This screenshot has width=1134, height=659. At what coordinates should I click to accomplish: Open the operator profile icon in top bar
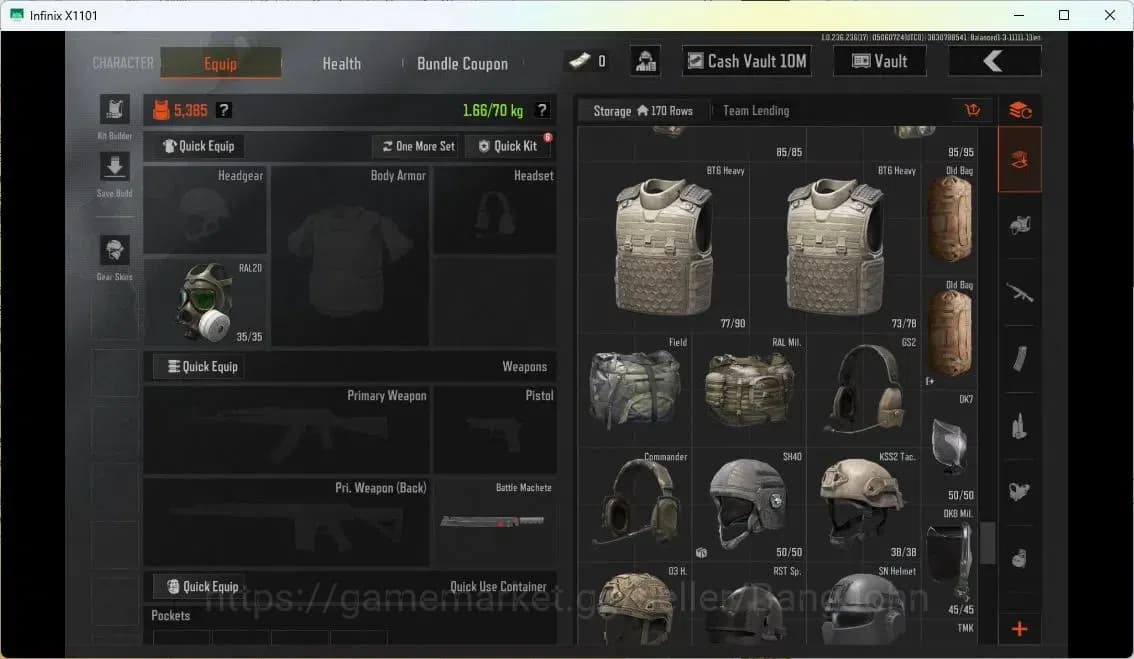point(645,61)
